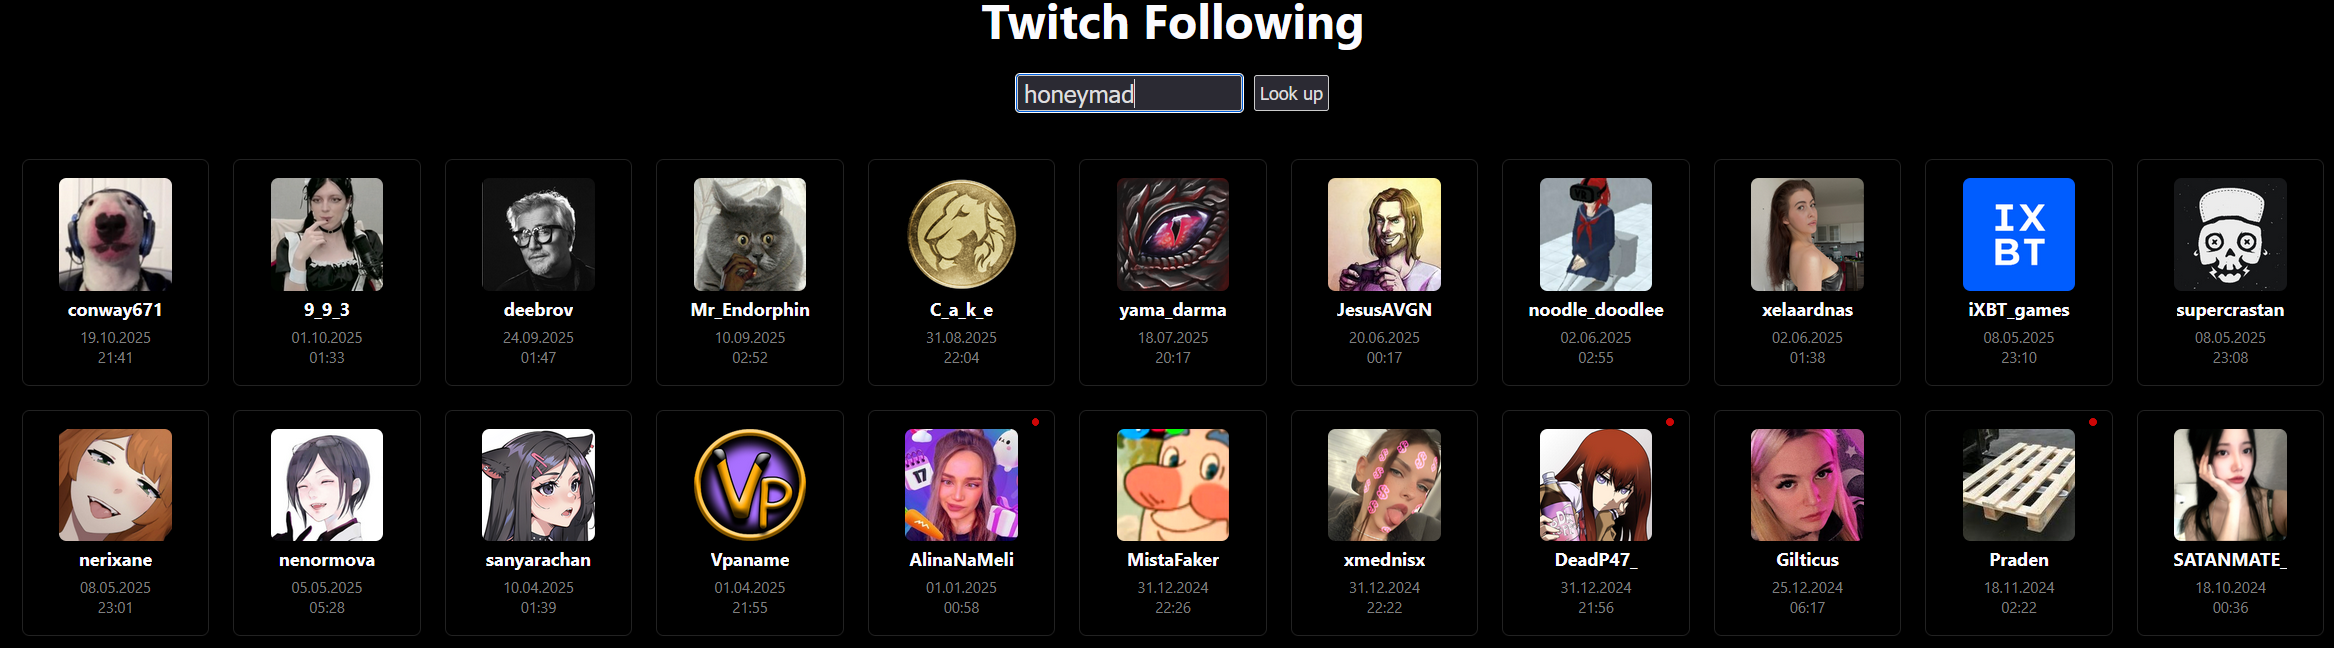The width and height of the screenshot is (2334, 648).
Task: Open the C_a_k_e gold lion coin icon
Action: tap(961, 234)
